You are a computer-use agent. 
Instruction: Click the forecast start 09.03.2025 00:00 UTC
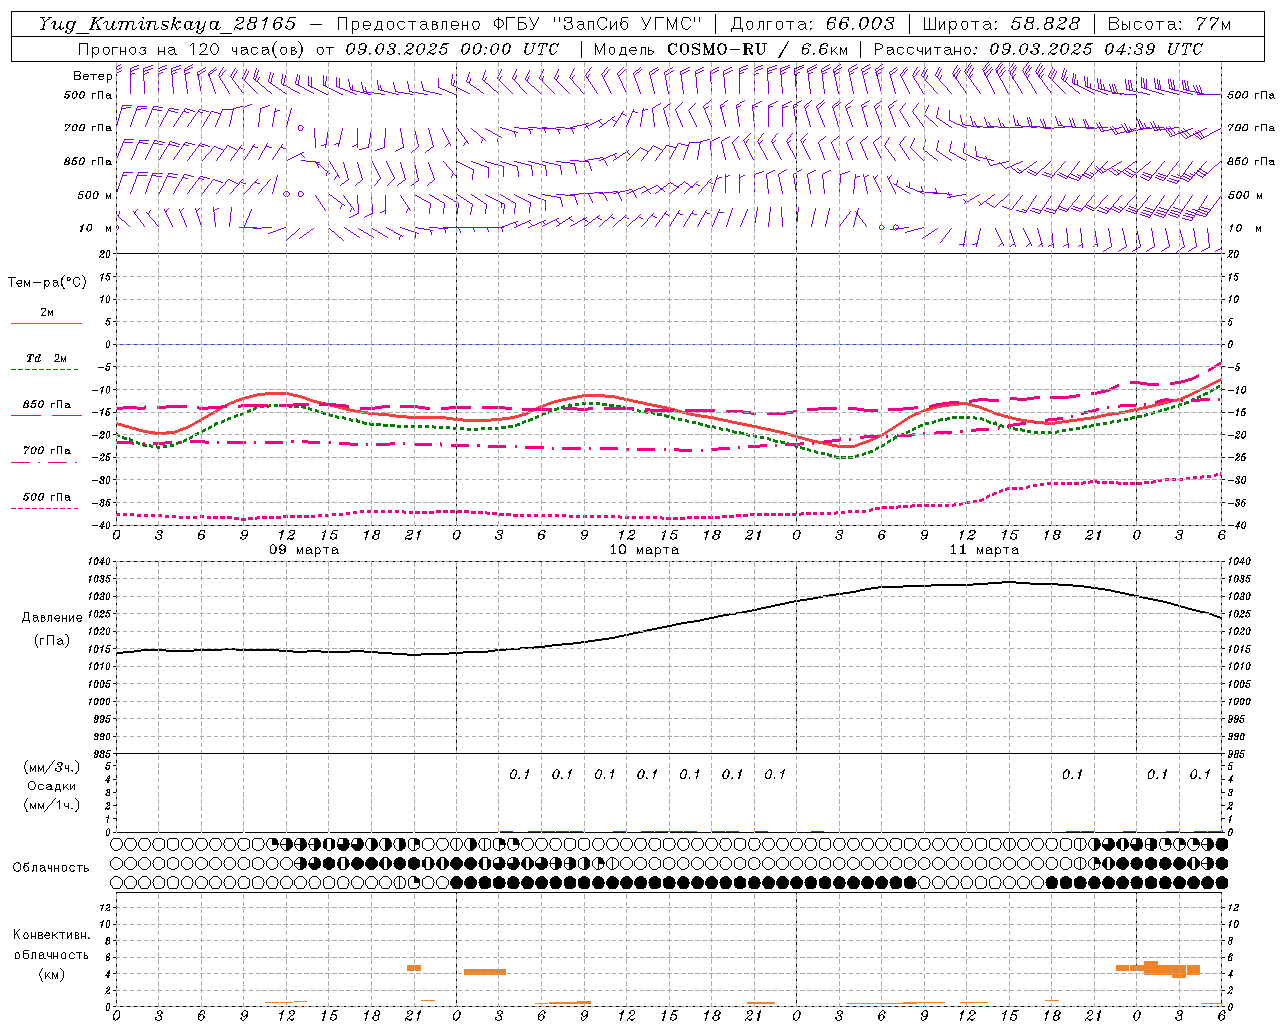pos(452,49)
